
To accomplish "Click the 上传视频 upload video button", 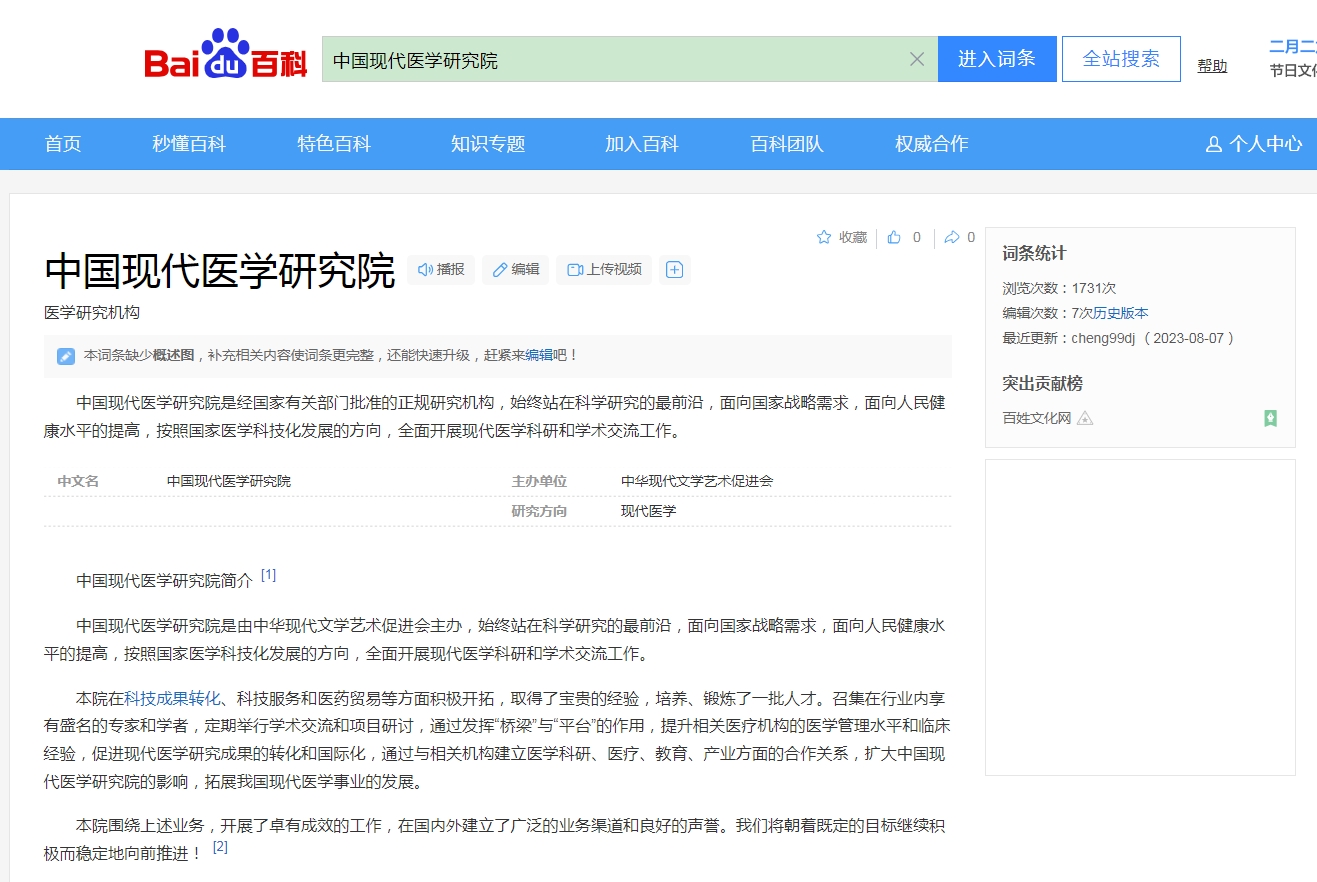I will (604, 269).
